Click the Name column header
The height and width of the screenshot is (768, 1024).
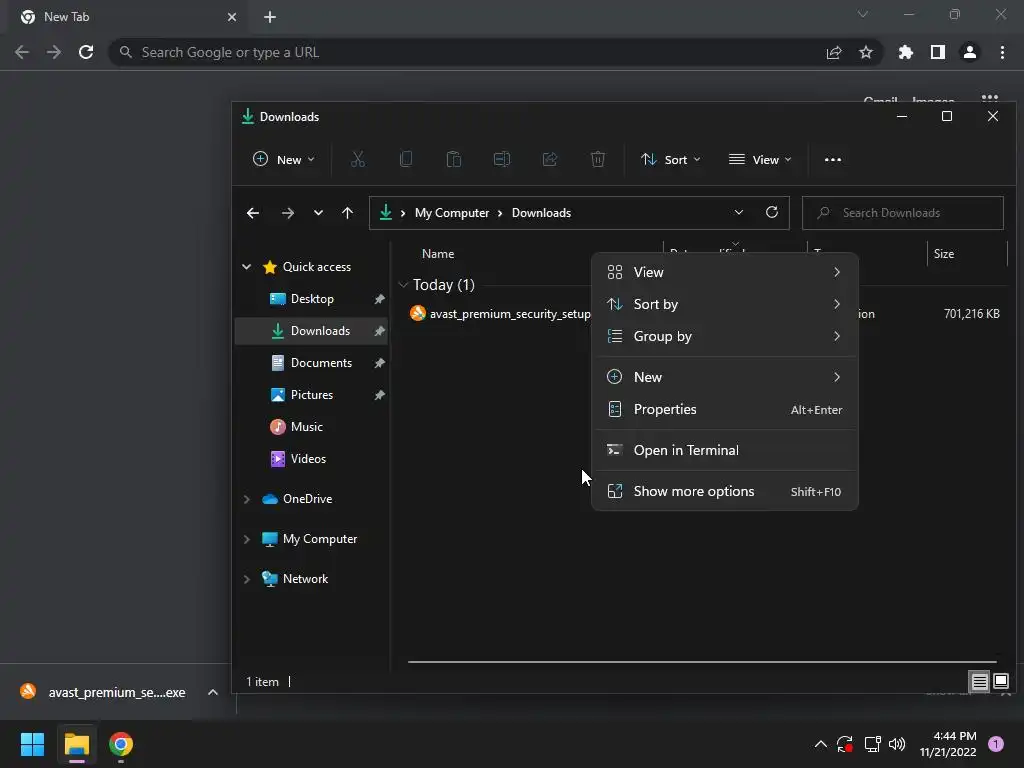coord(438,253)
